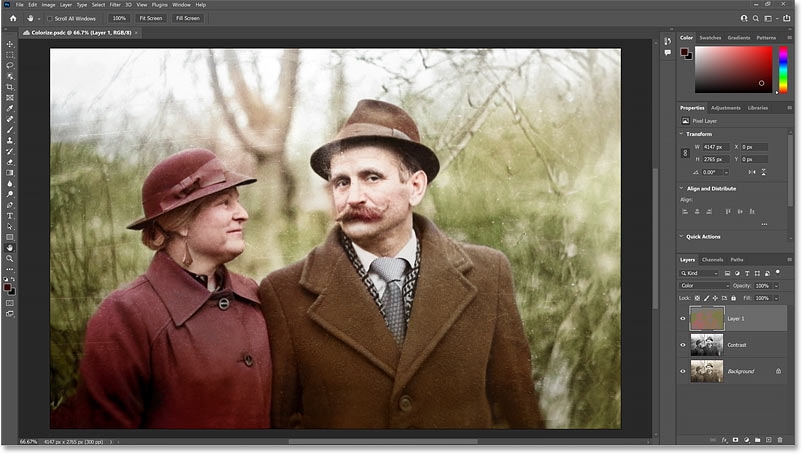Viewport: 803px width, 455px height.
Task: Toggle Quick Mask mode icon
Action: tap(10, 303)
